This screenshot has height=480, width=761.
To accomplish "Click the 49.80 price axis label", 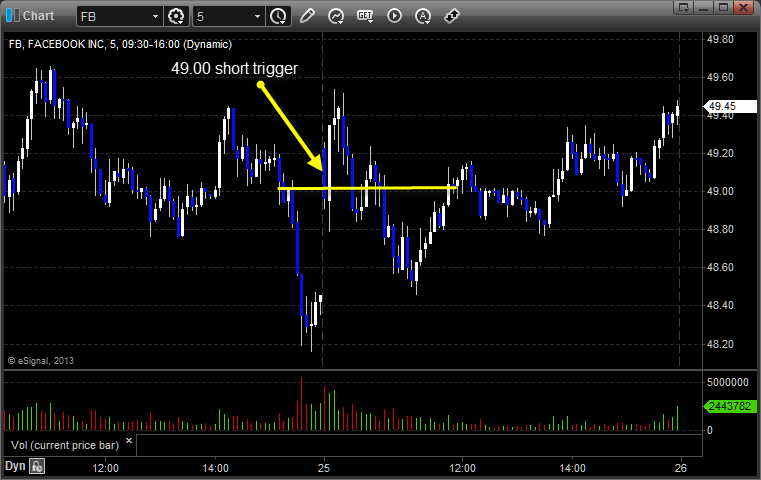I will point(720,39).
